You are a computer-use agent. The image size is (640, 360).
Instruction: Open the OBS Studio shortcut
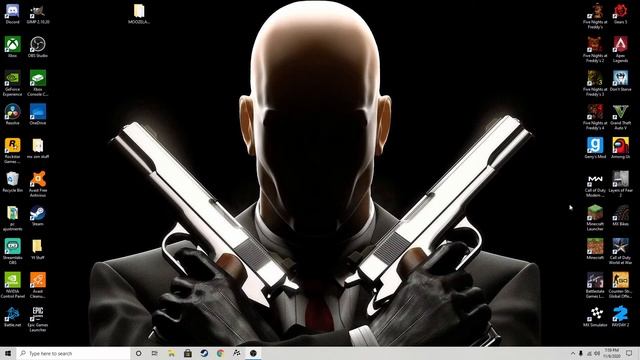coord(38,47)
